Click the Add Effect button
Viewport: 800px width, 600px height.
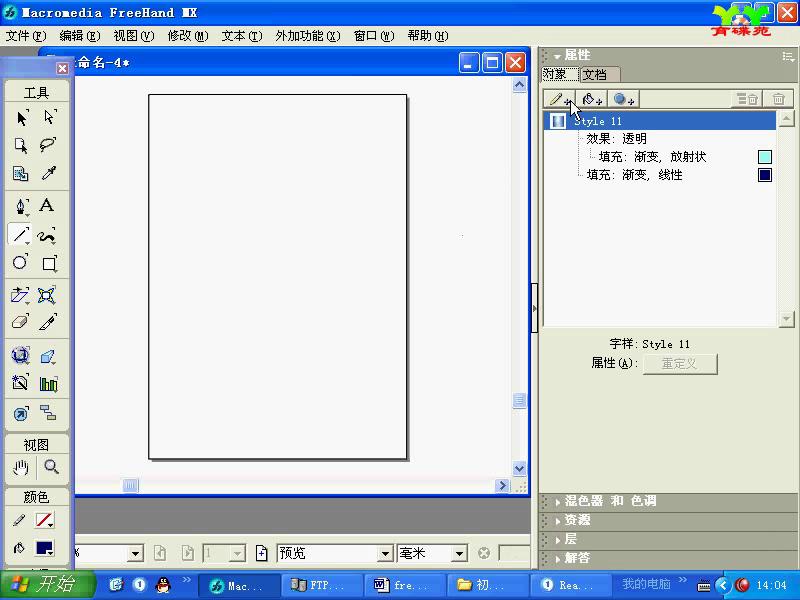coord(623,99)
